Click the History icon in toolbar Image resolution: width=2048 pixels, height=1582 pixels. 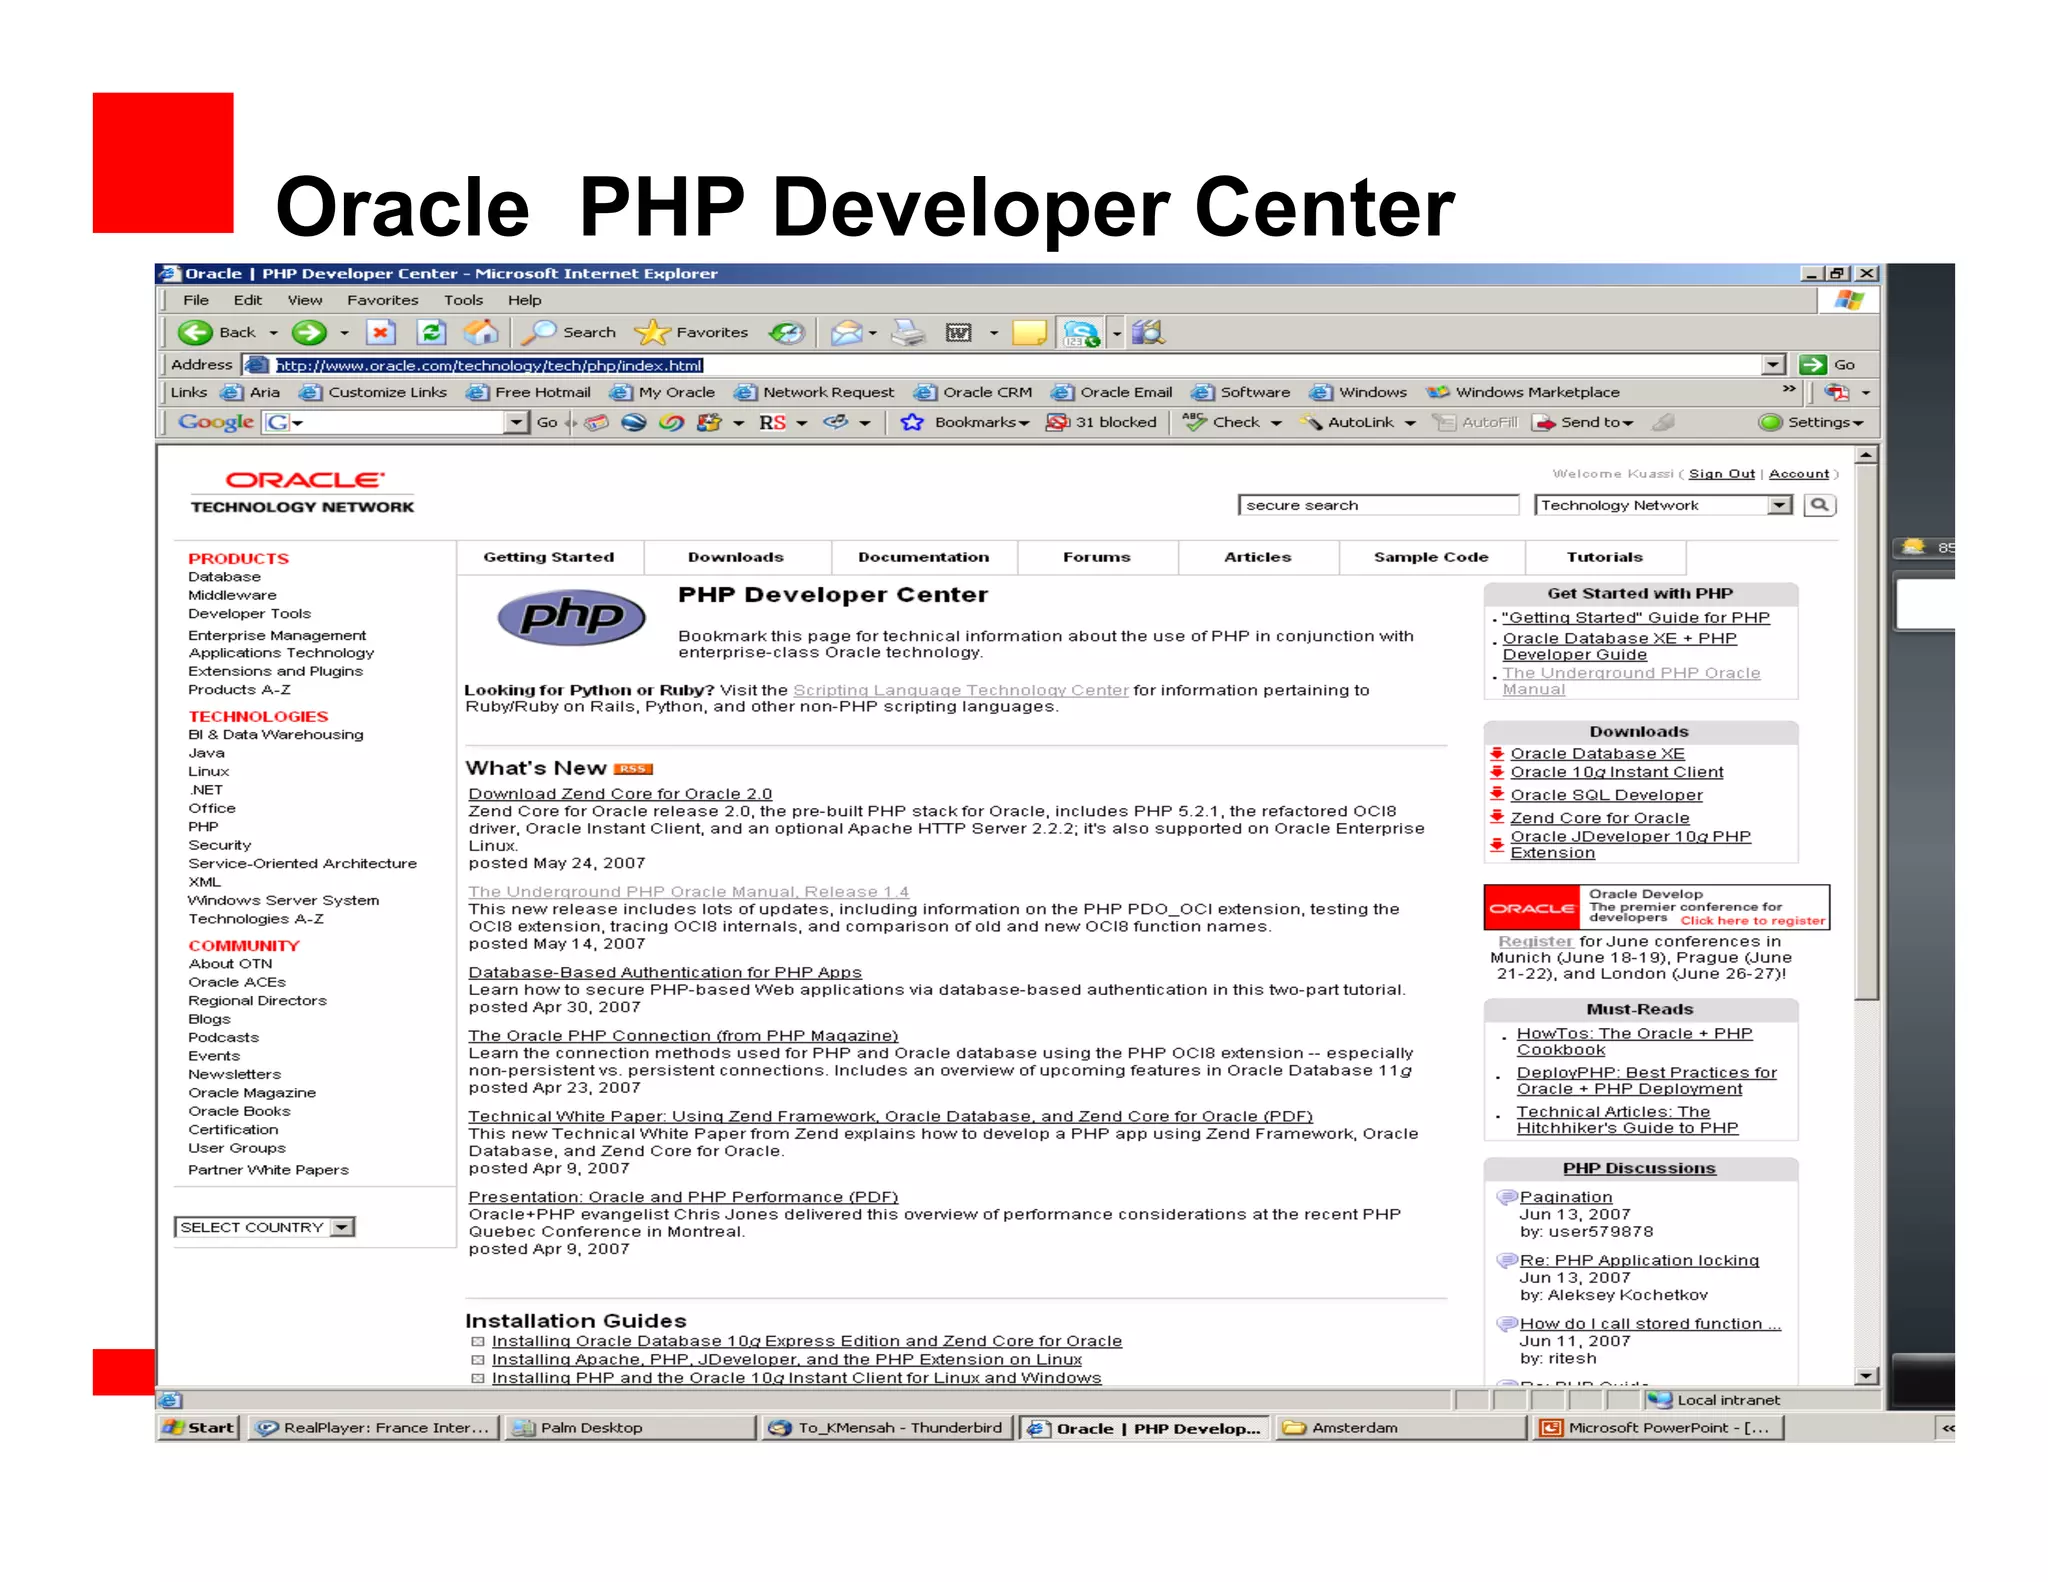[x=787, y=332]
